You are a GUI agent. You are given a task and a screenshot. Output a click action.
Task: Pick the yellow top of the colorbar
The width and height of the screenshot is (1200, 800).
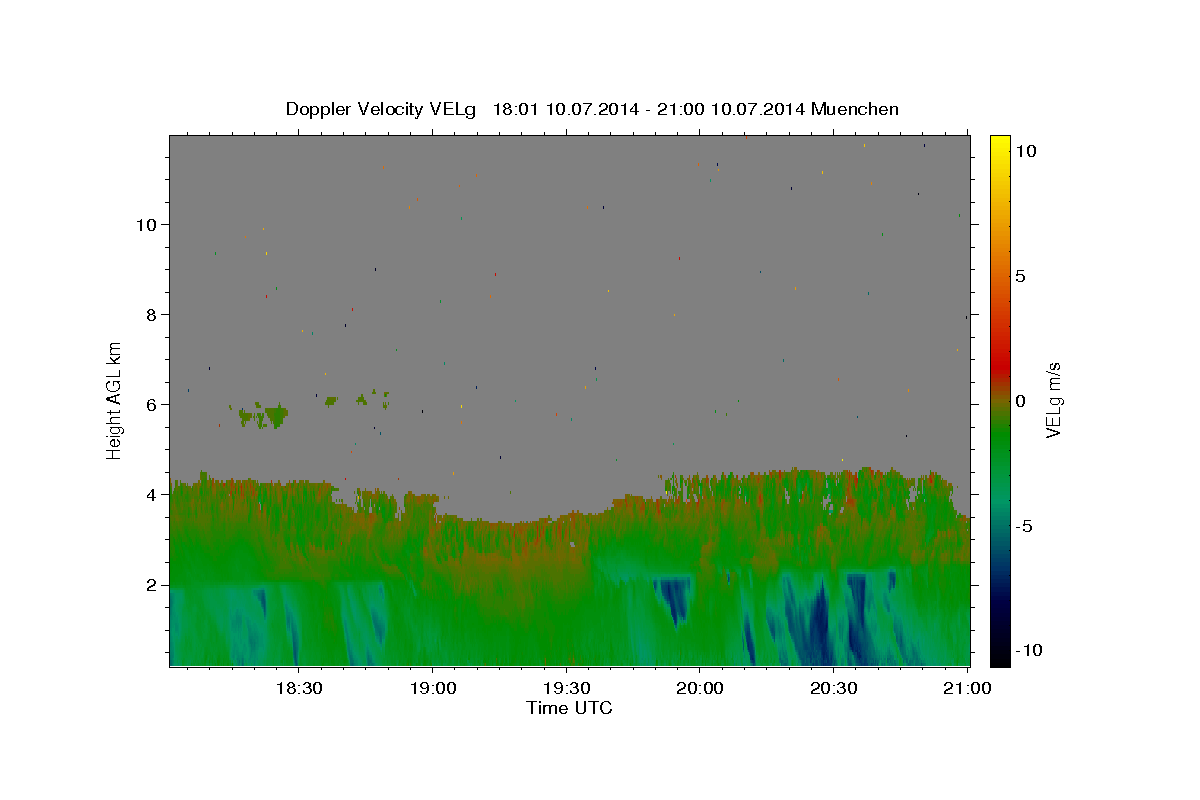coord(1000,143)
